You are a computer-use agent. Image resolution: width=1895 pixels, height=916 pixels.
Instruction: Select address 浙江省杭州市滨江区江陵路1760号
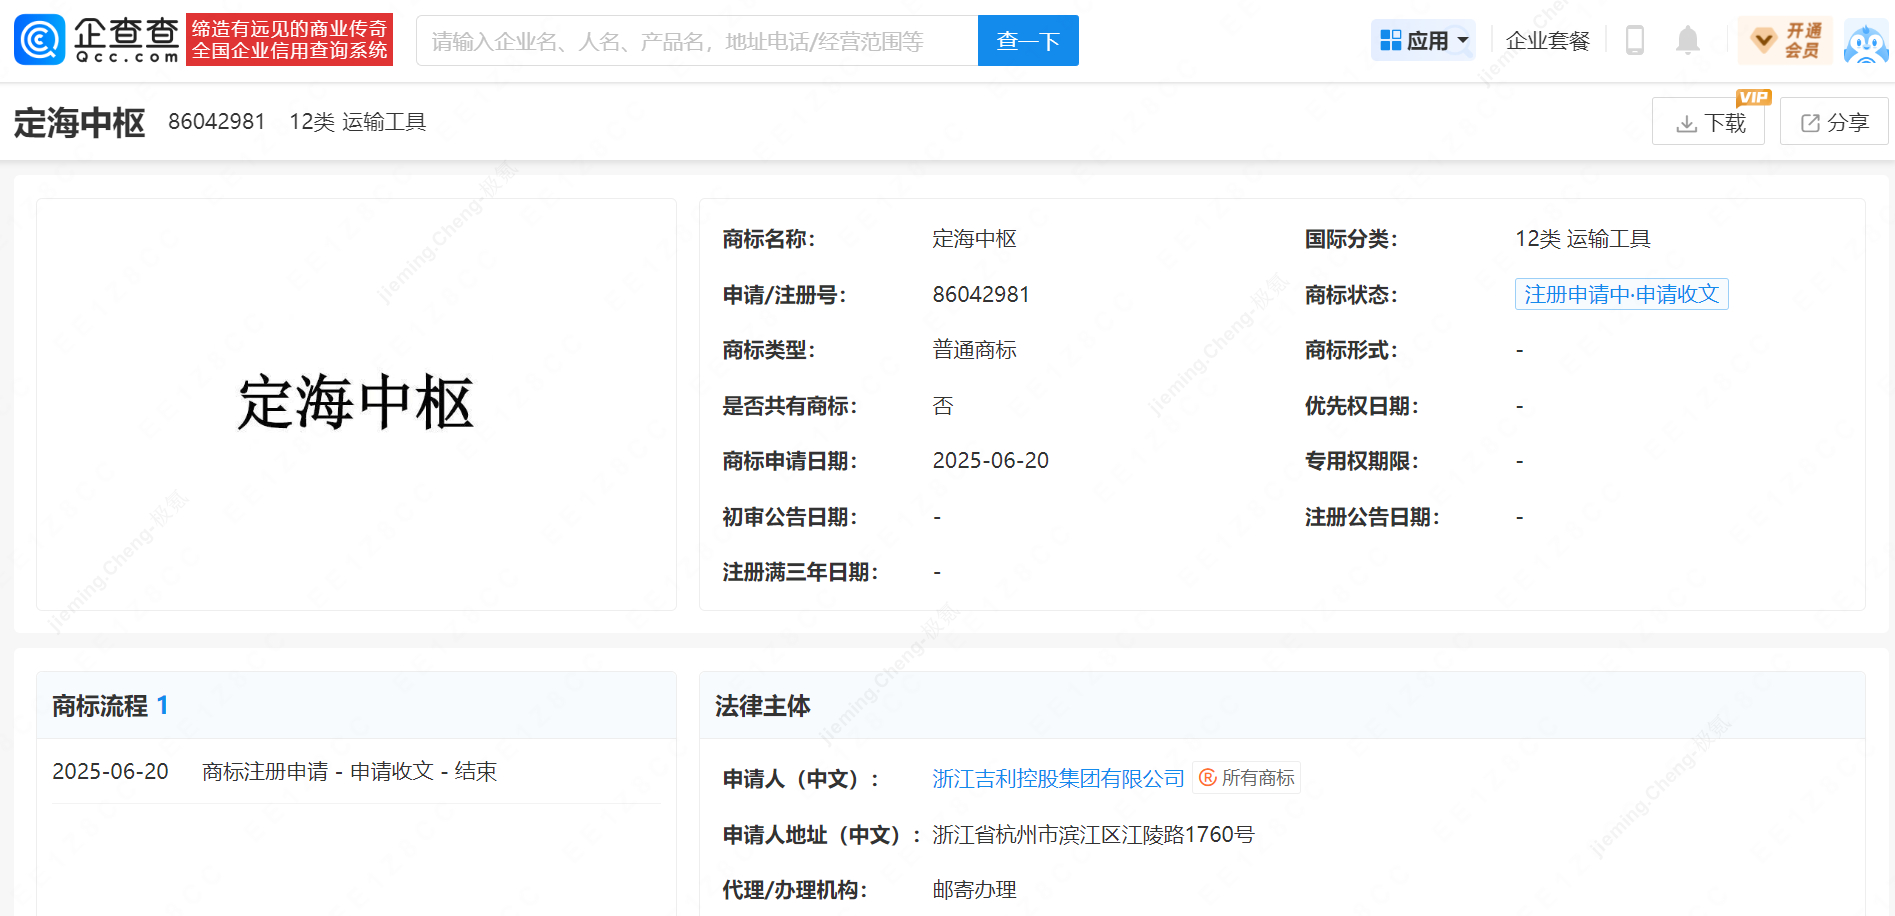click(1093, 835)
